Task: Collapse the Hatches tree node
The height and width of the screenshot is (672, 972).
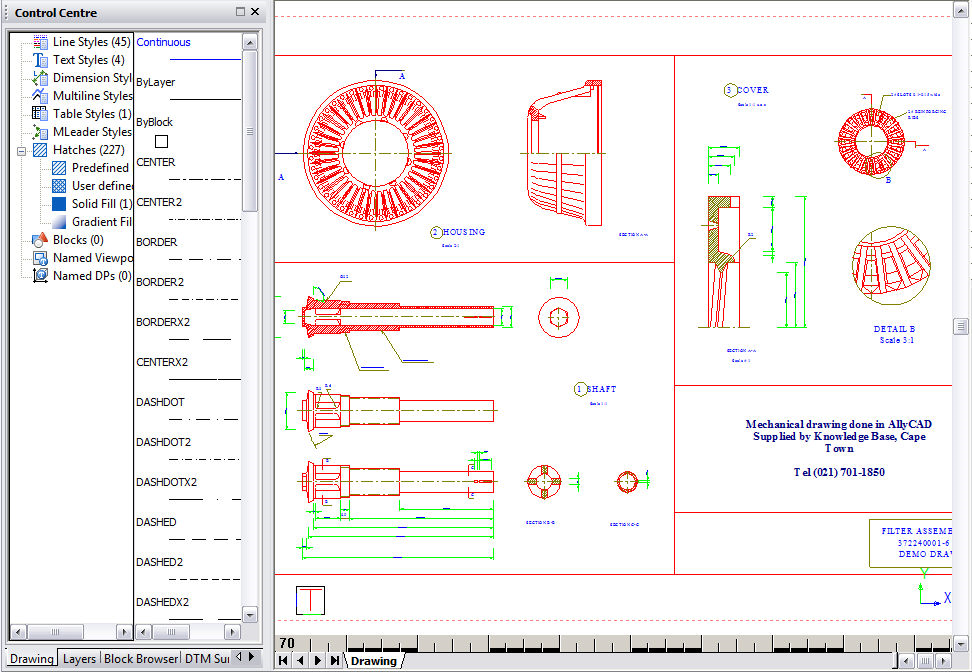Action: pos(21,150)
